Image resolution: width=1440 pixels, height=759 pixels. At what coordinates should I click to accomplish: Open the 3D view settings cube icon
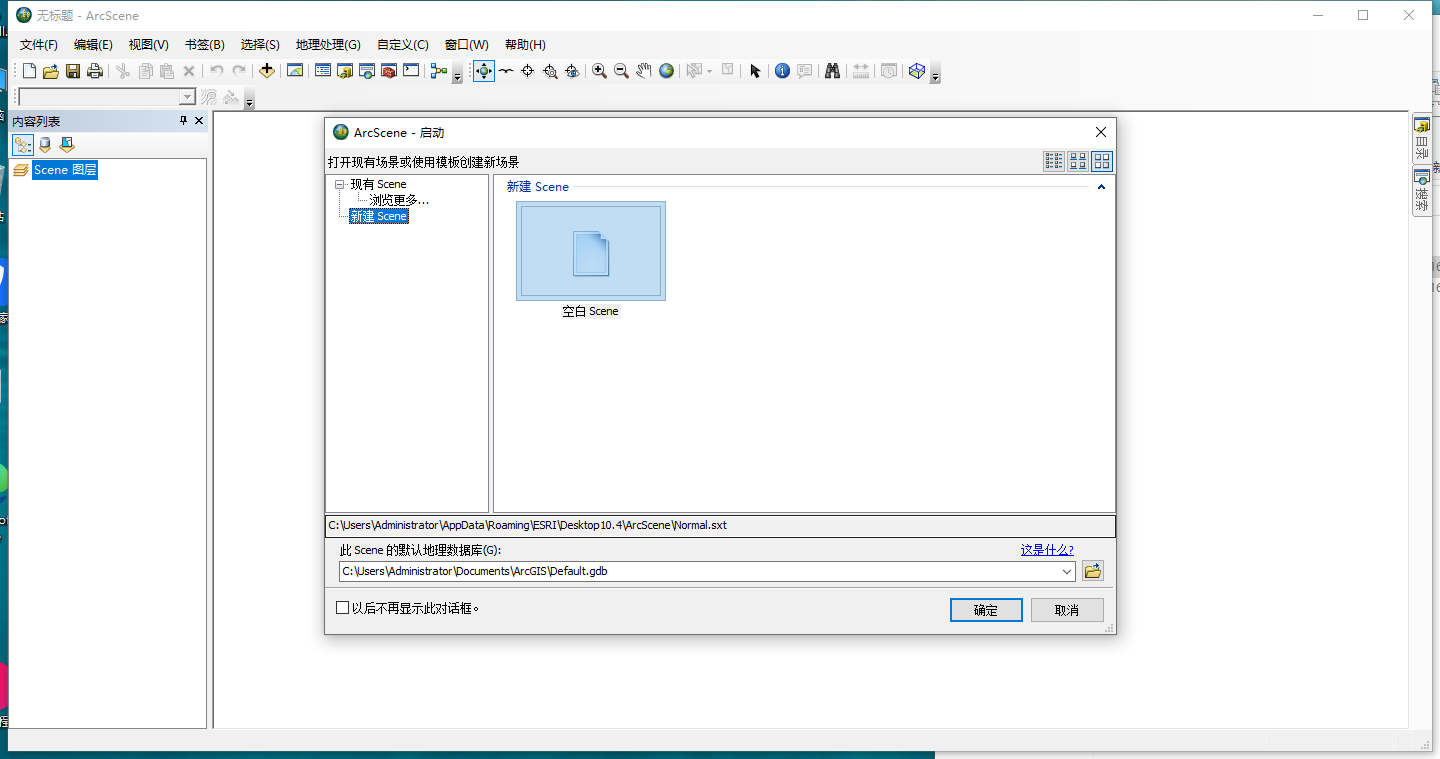tap(917, 71)
